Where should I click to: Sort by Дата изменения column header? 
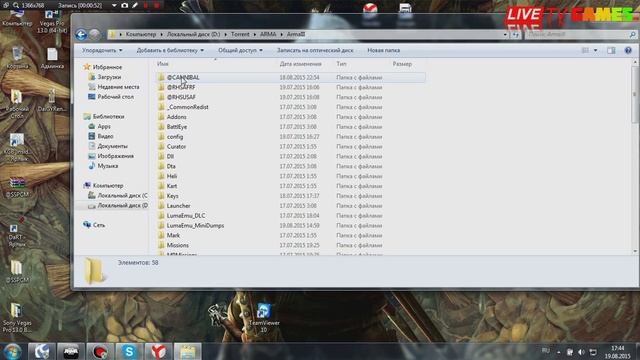300,64
